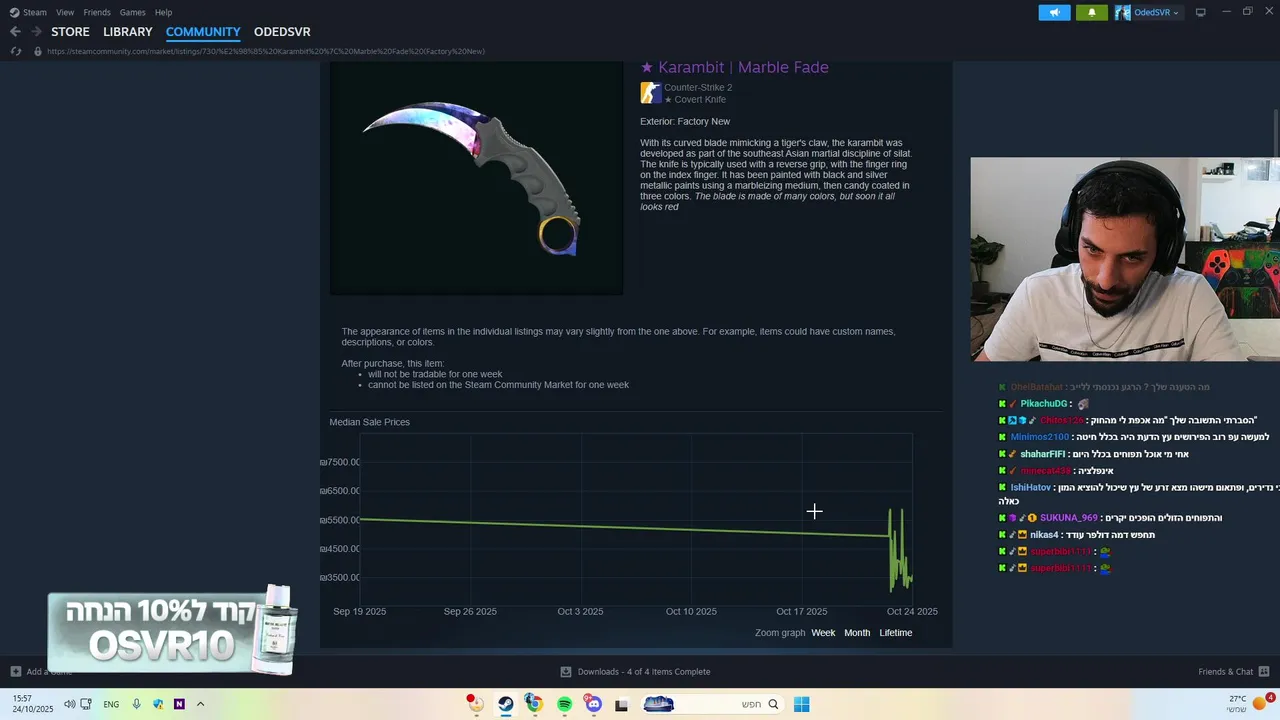Open the ODEDSVR profile tab
Image resolution: width=1280 pixels, height=720 pixels.
click(282, 32)
